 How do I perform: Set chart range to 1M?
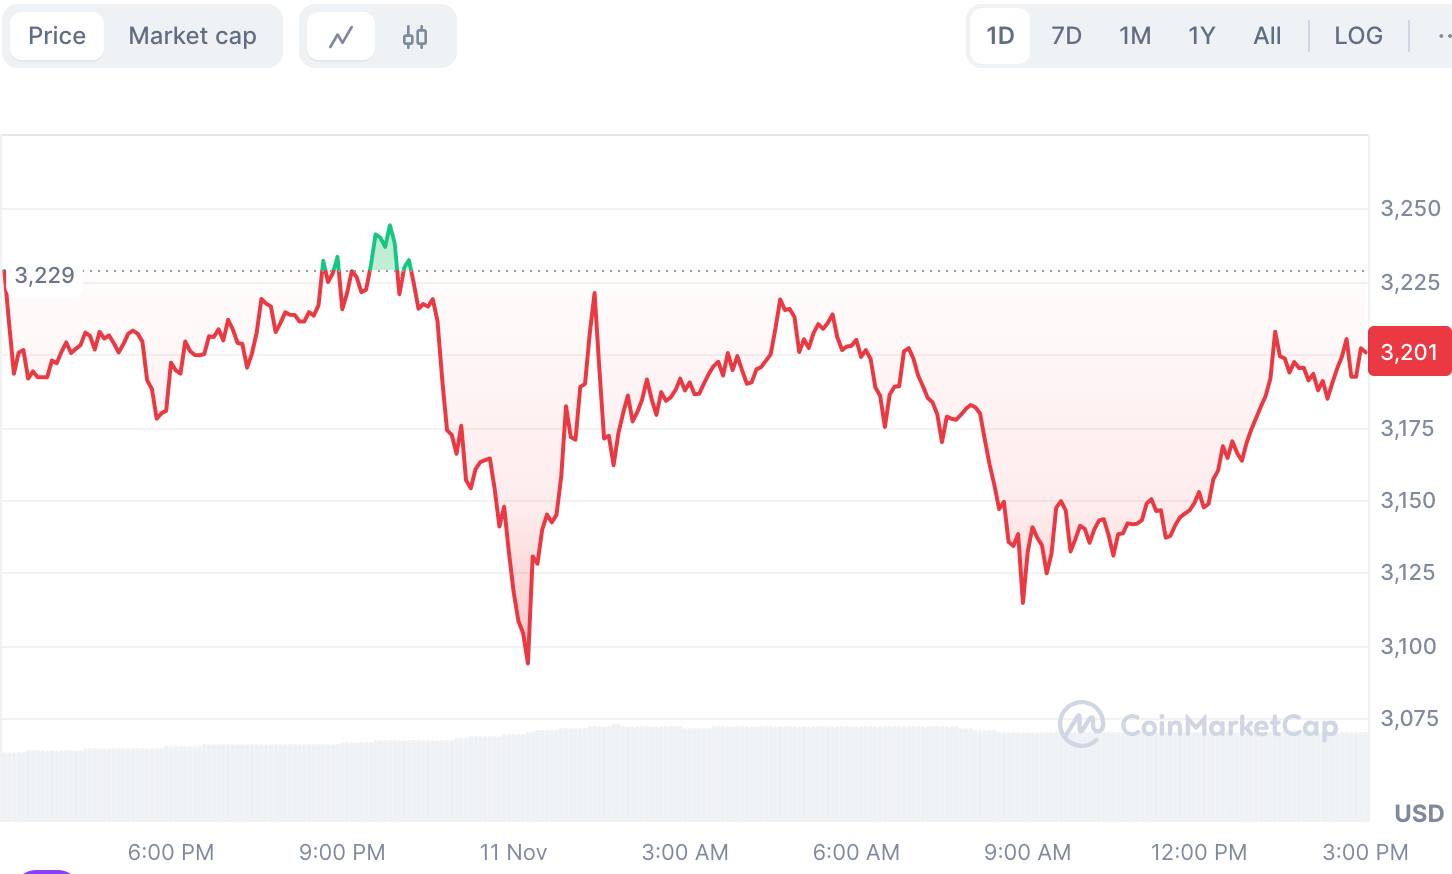click(x=1135, y=36)
